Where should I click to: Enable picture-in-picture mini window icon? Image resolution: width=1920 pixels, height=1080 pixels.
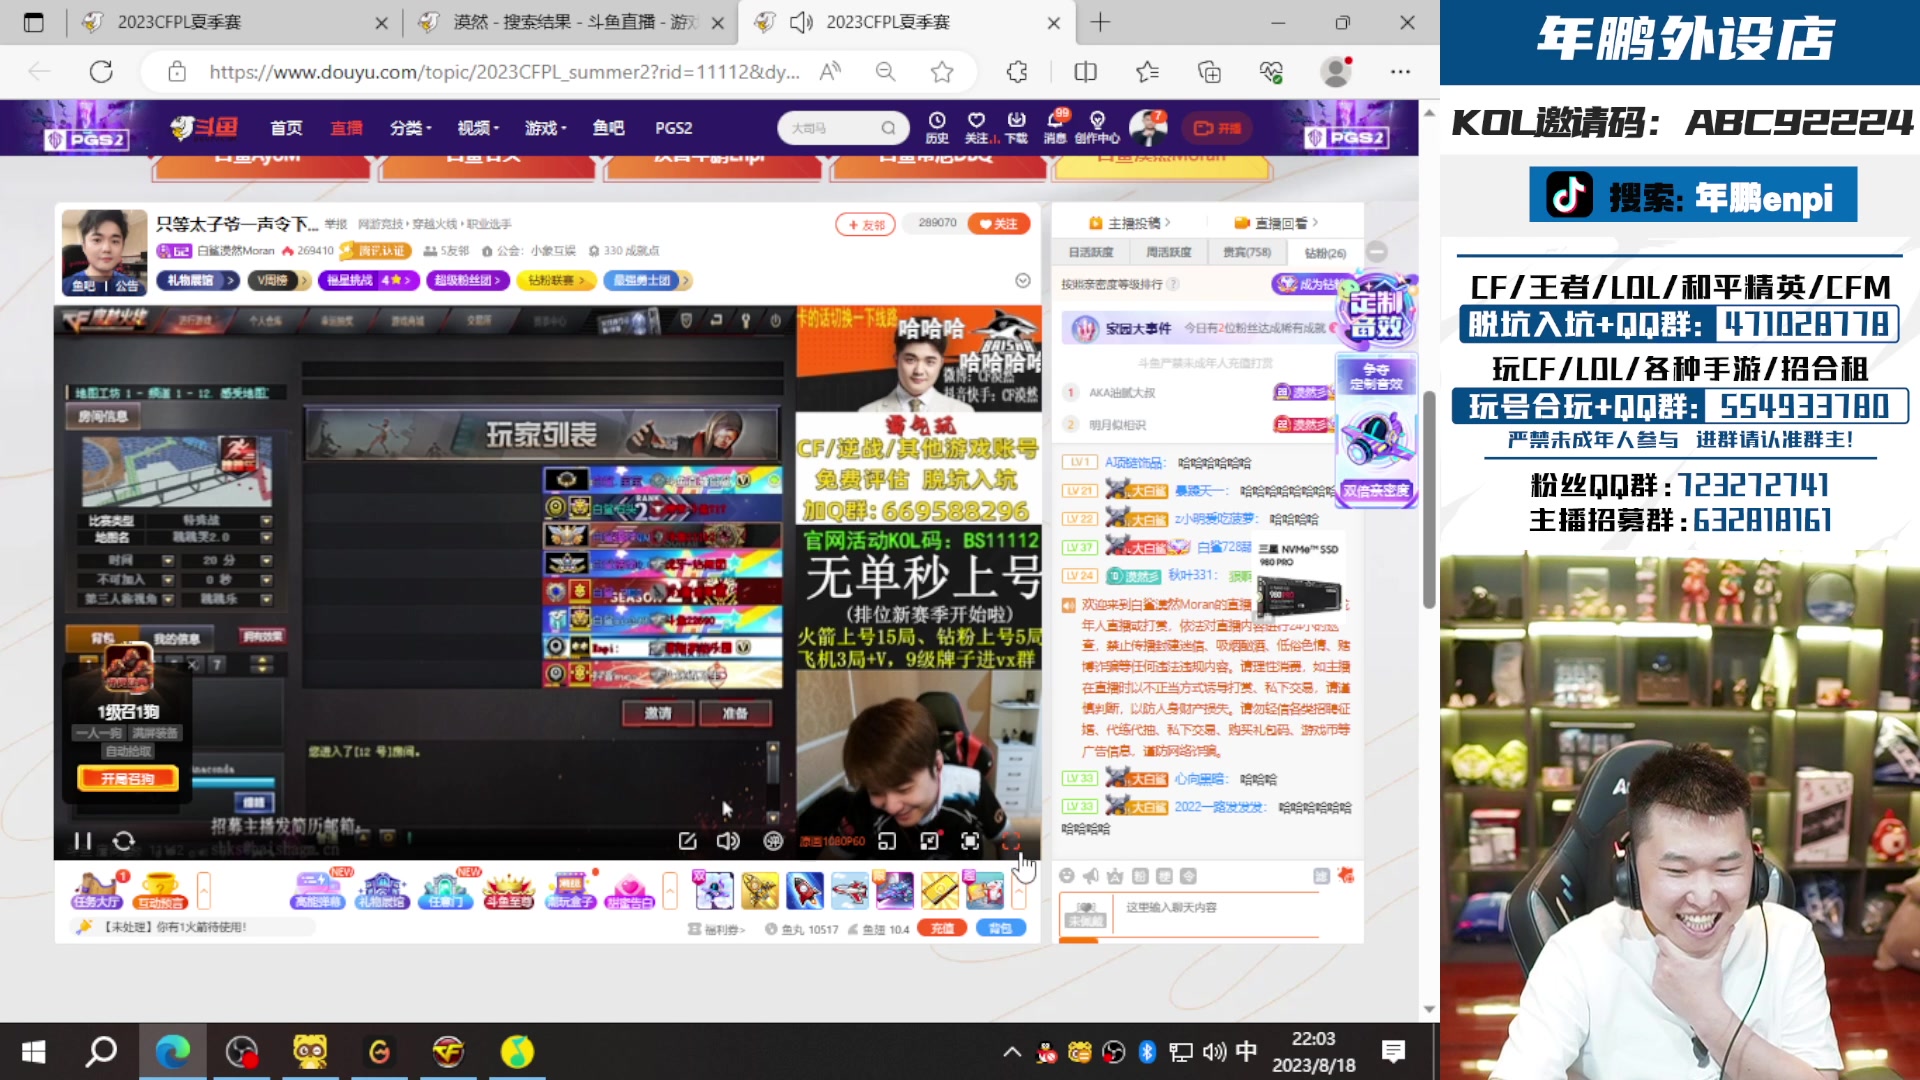(x=929, y=841)
